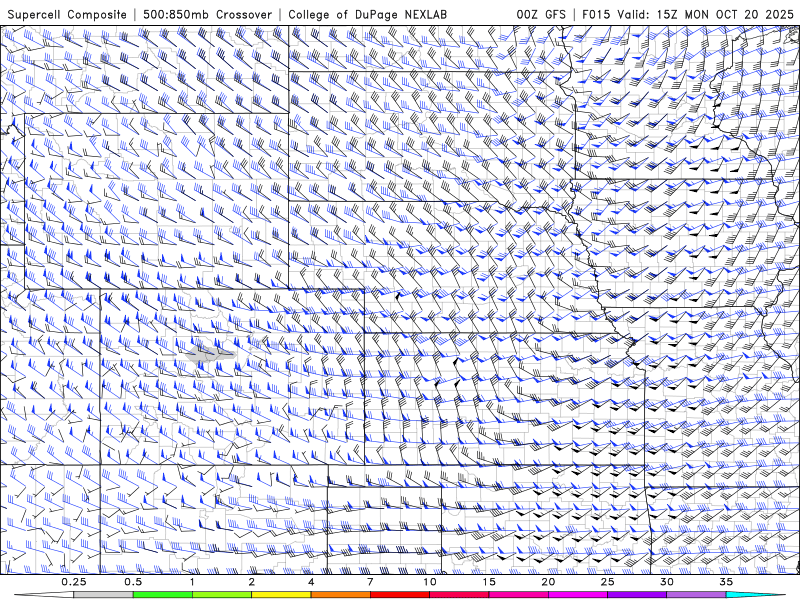Click the "15" legend value
This screenshot has width=800, height=600.
(489, 582)
